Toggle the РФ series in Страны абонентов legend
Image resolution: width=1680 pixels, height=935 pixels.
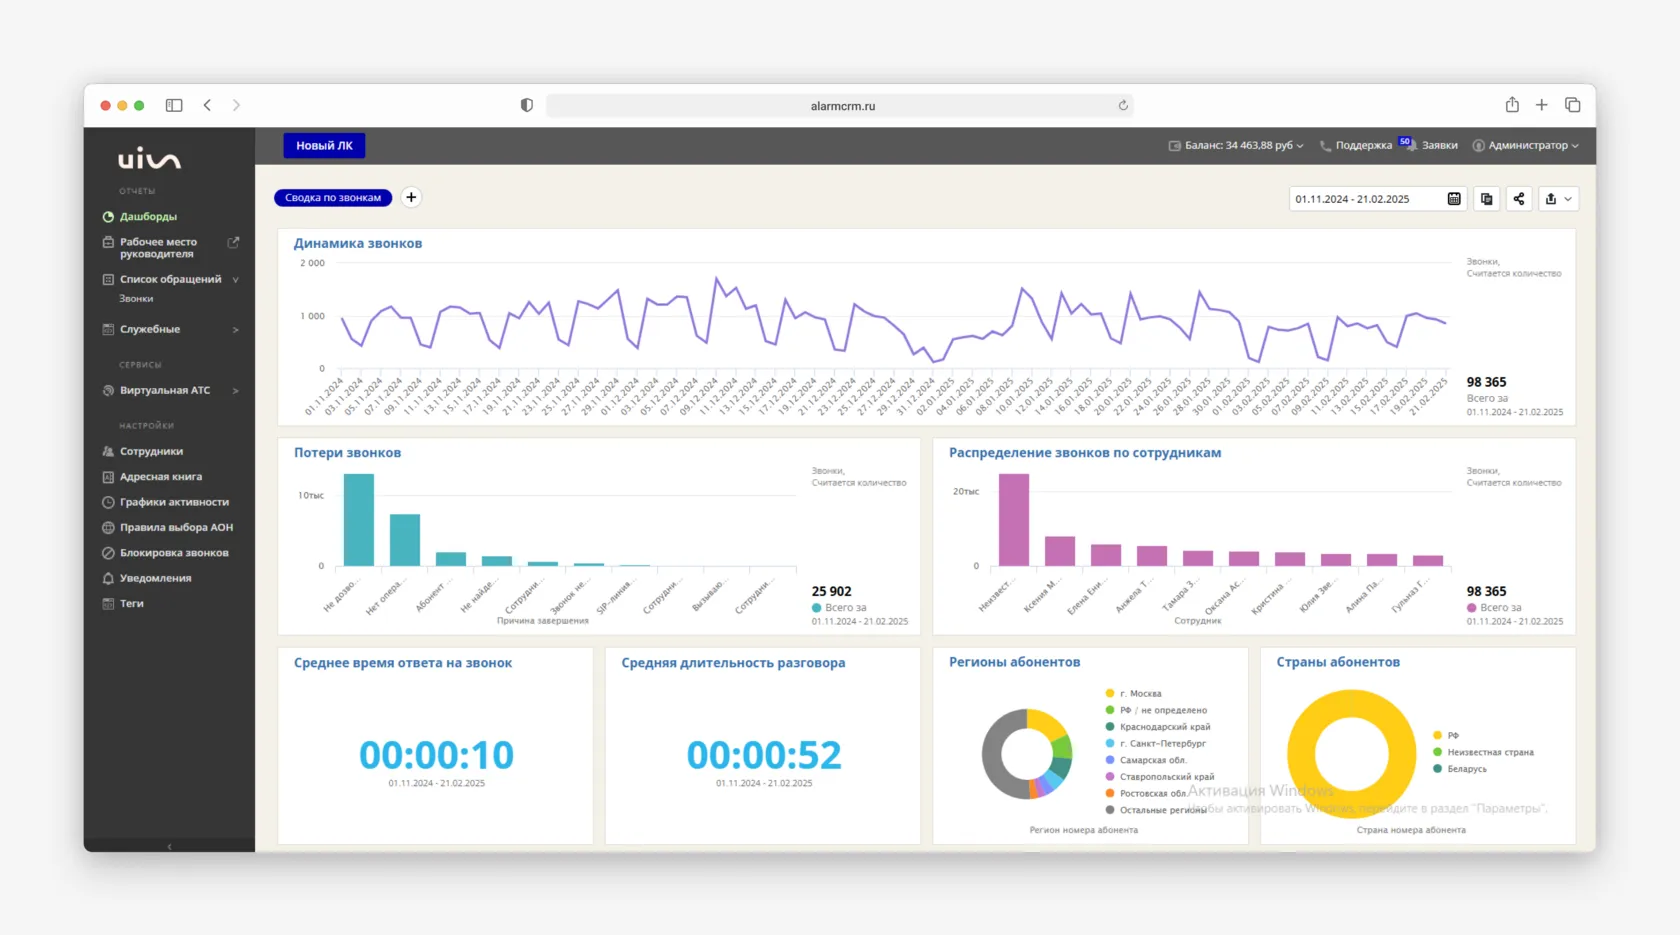coord(1443,735)
